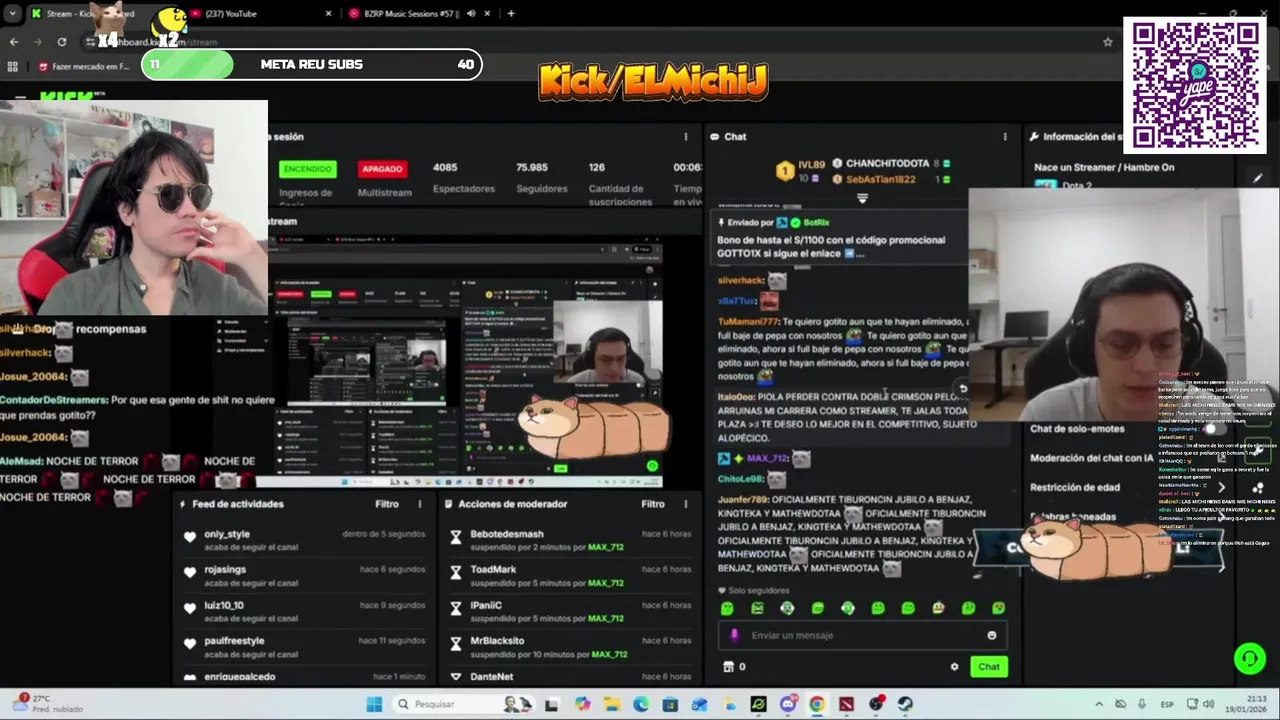Click Moderación del chat con IA setting

tap(1091, 458)
